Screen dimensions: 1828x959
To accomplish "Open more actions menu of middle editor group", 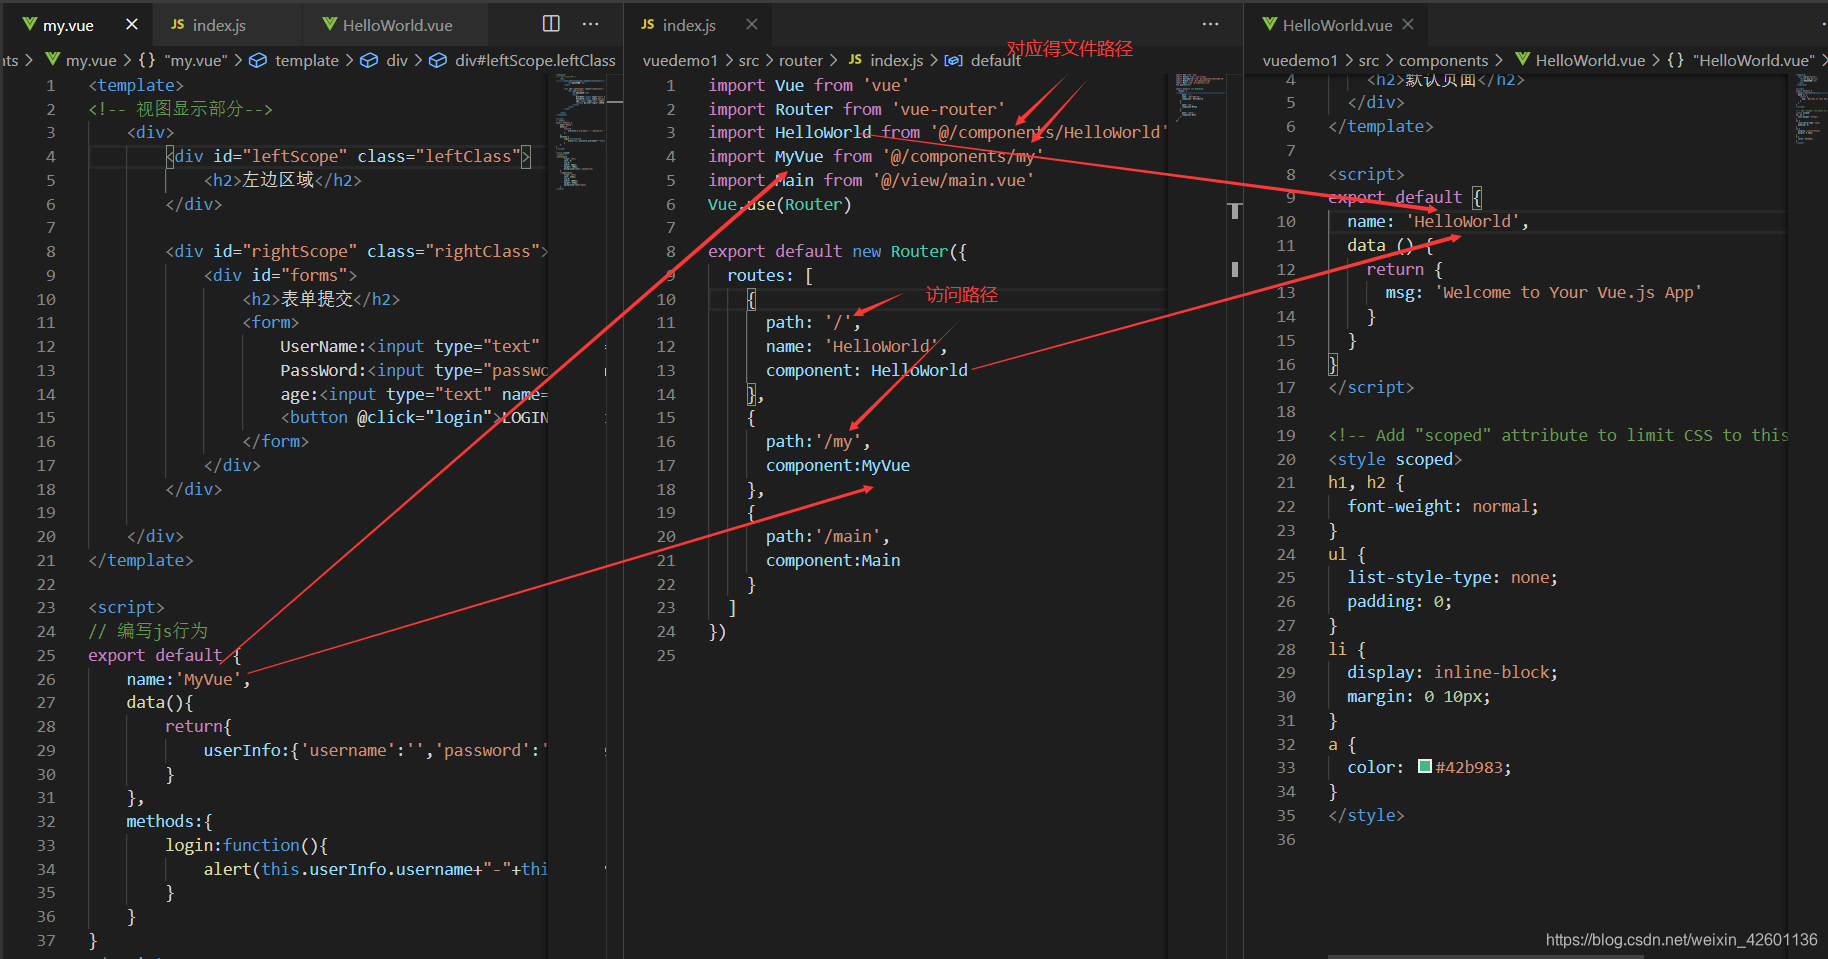I will [x=1210, y=24].
